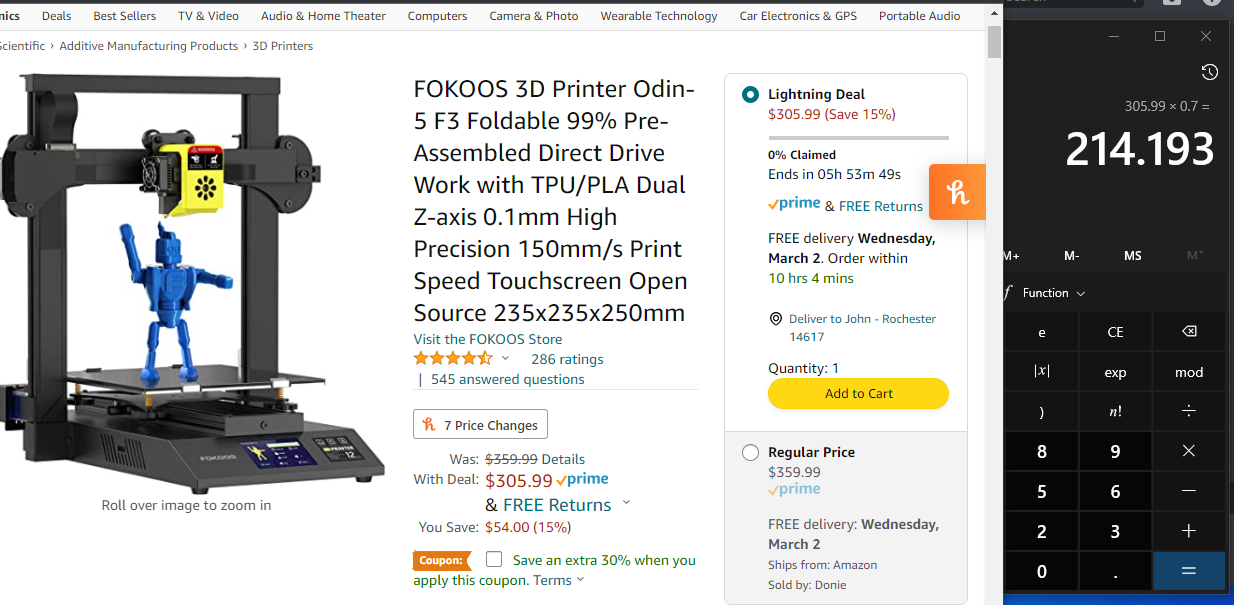Open the Camera & Photo tab
This screenshot has width=1234, height=605.
coord(533,16)
